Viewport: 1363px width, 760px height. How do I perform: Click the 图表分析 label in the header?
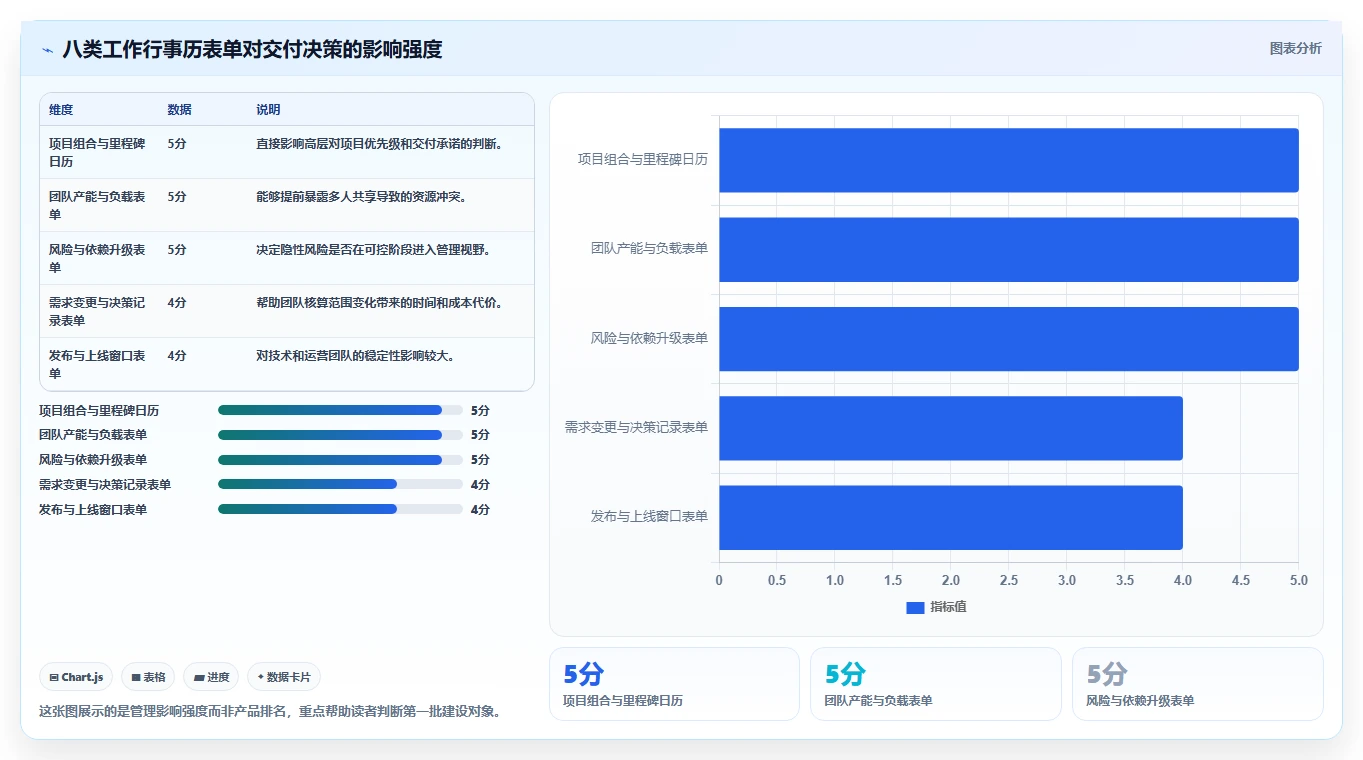coord(1295,48)
